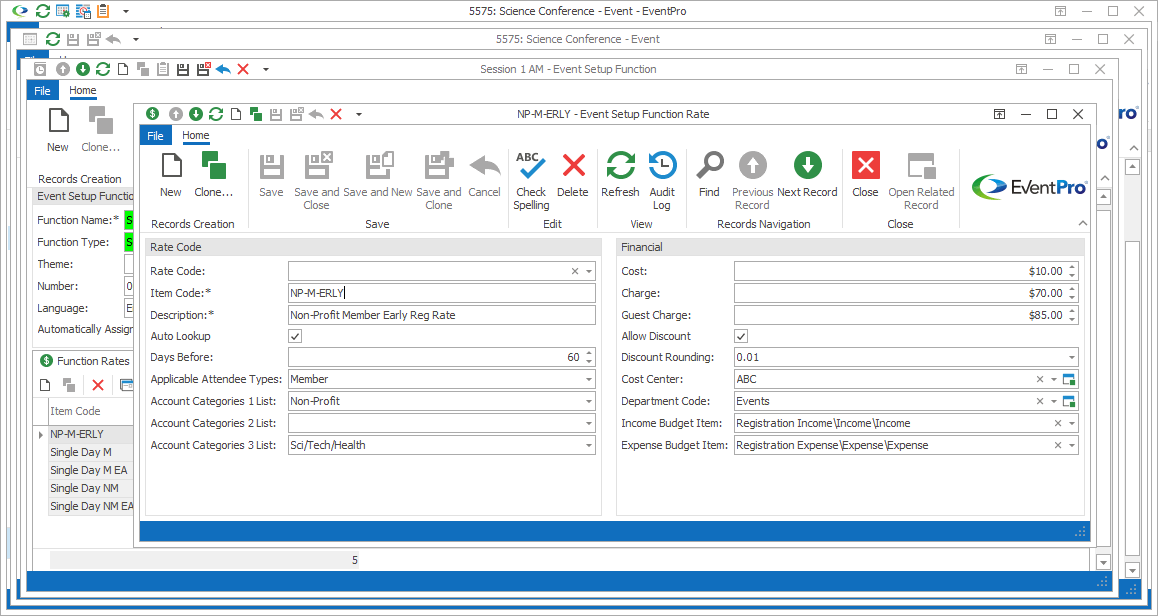Click the green Clone ribbon button in the Function Rate window
Image resolution: width=1158 pixels, height=616 pixels.
pyautogui.click(x=213, y=176)
